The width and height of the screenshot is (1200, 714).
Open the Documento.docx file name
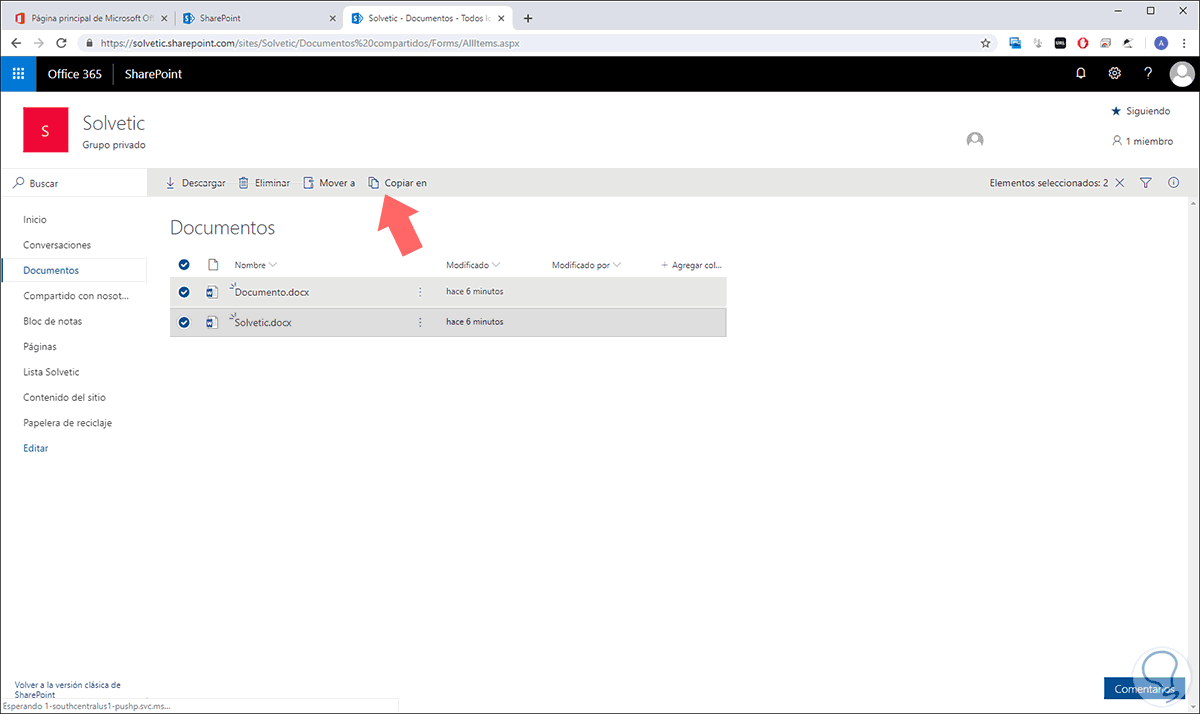(x=272, y=292)
